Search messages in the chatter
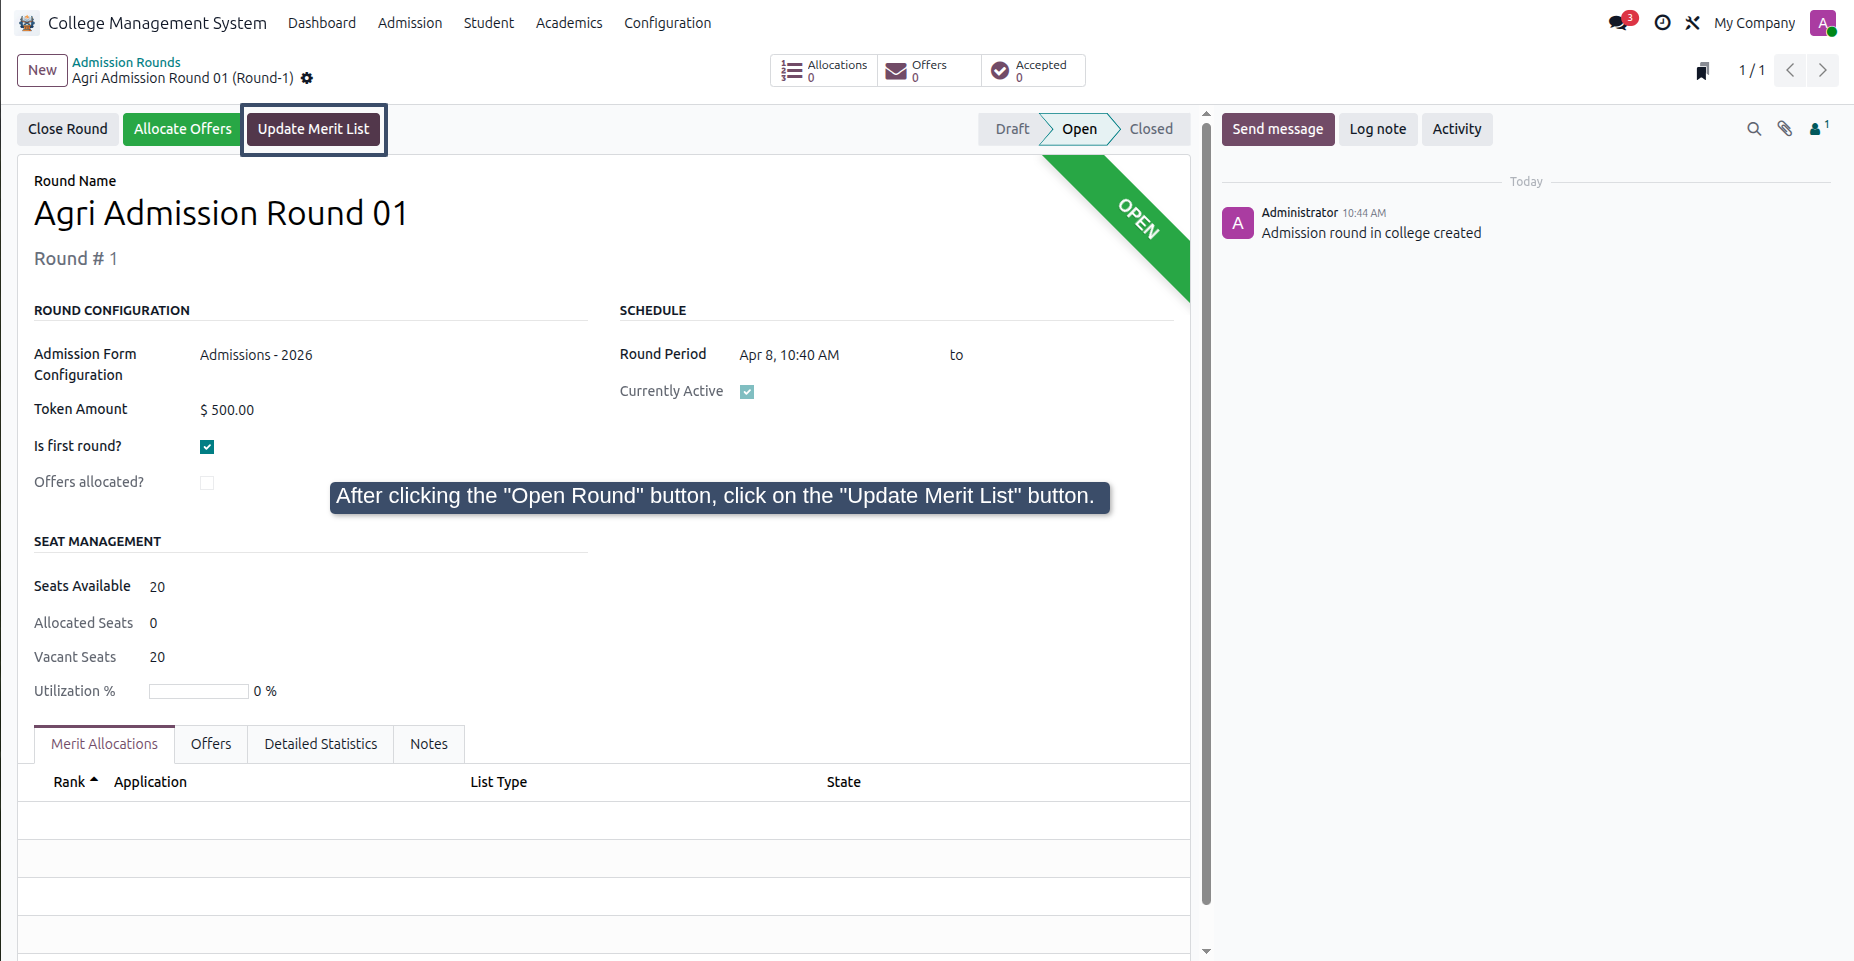 [x=1754, y=129]
